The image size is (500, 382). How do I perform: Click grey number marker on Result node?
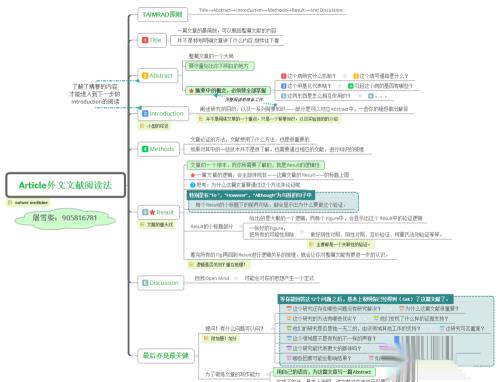pyautogui.click(x=145, y=212)
